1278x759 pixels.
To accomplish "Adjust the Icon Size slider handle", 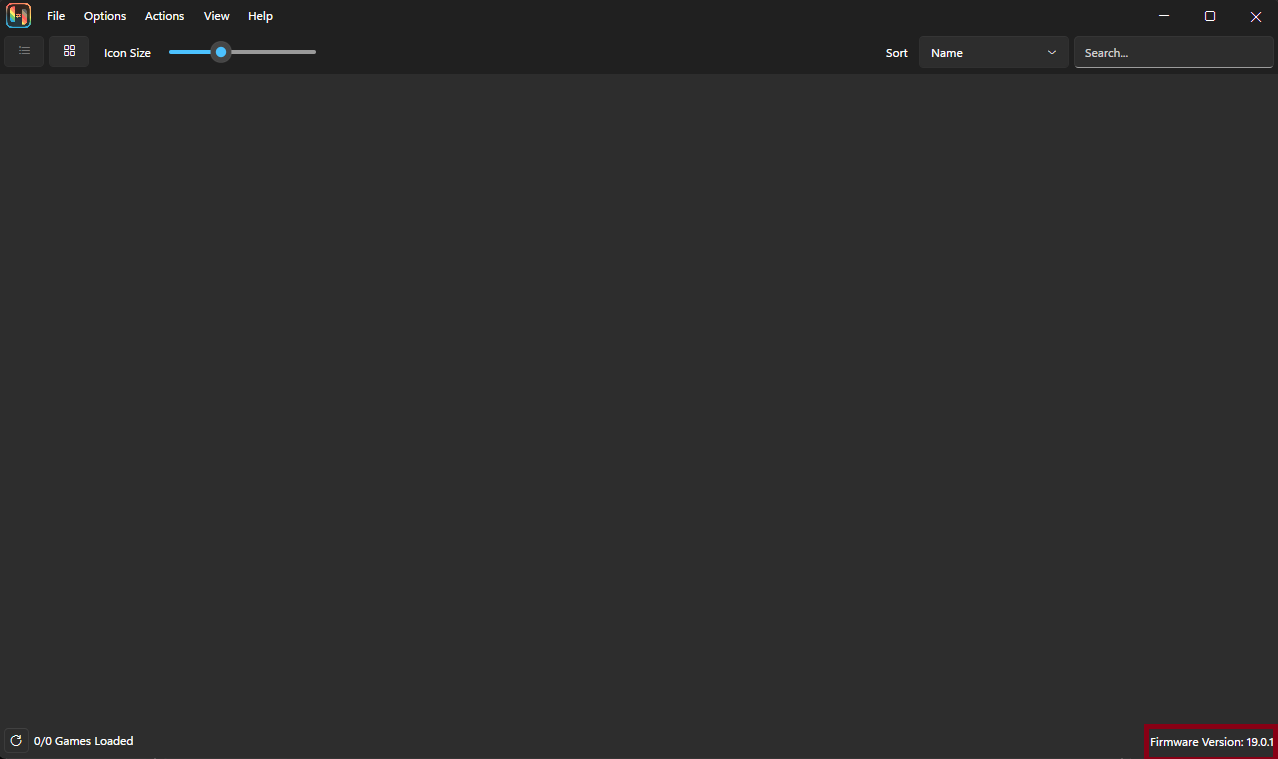I will point(221,52).
